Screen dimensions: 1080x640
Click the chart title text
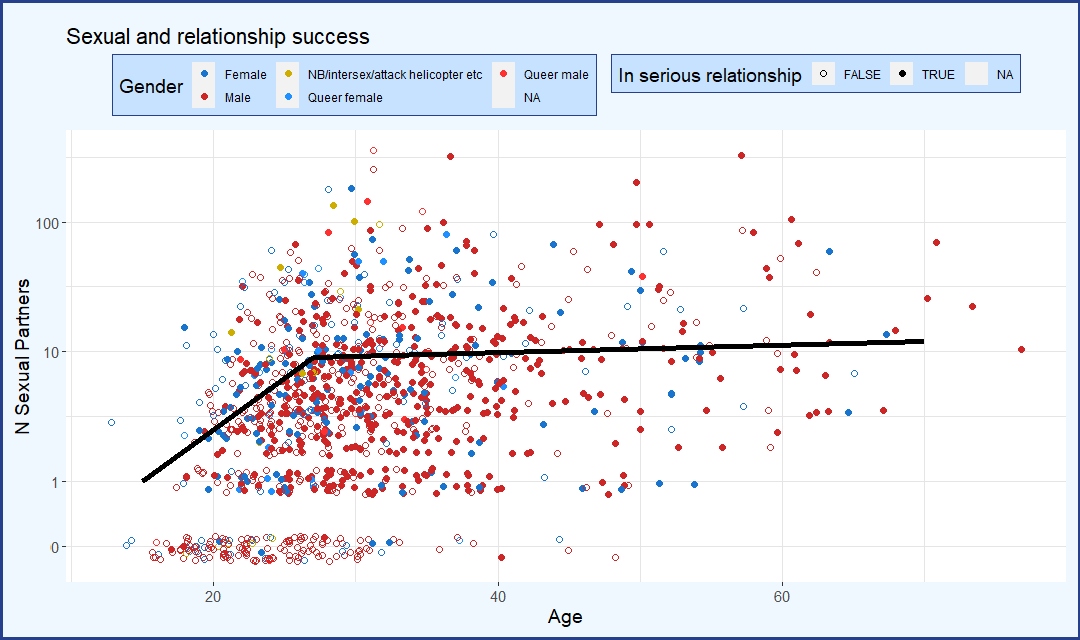pyautogui.click(x=217, y=37)
